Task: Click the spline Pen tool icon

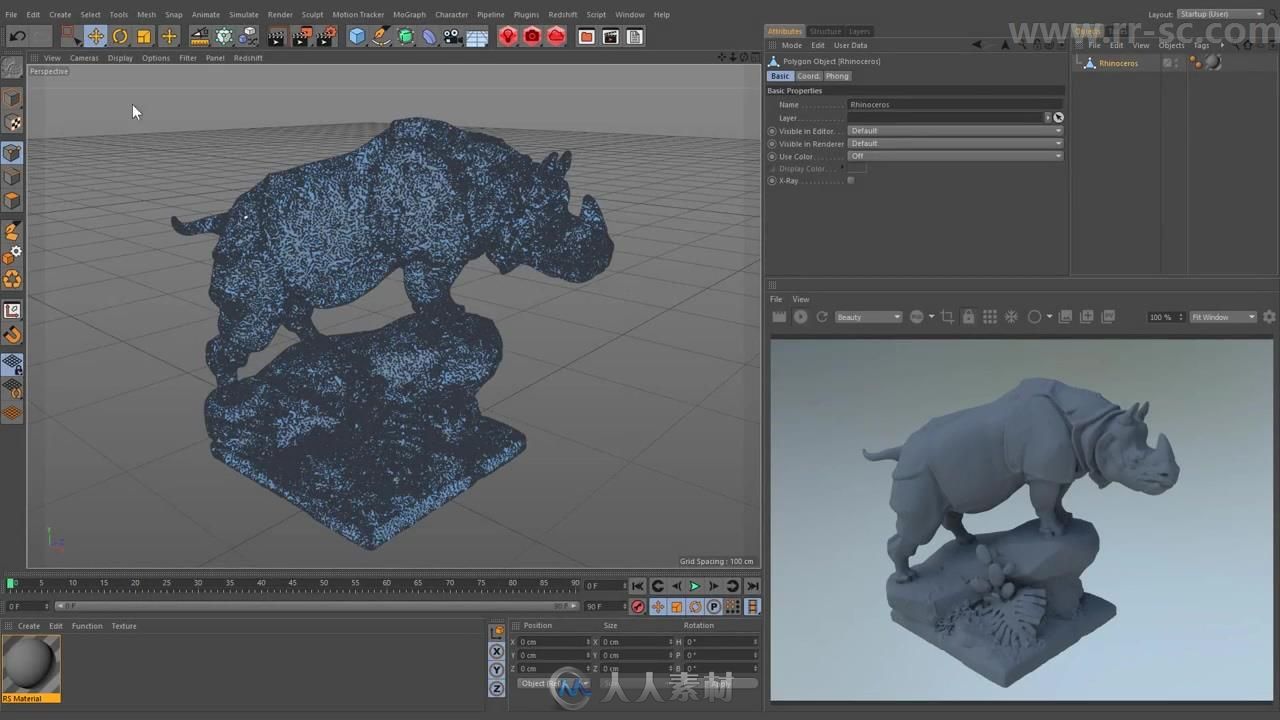Action: tap(381, 37)
